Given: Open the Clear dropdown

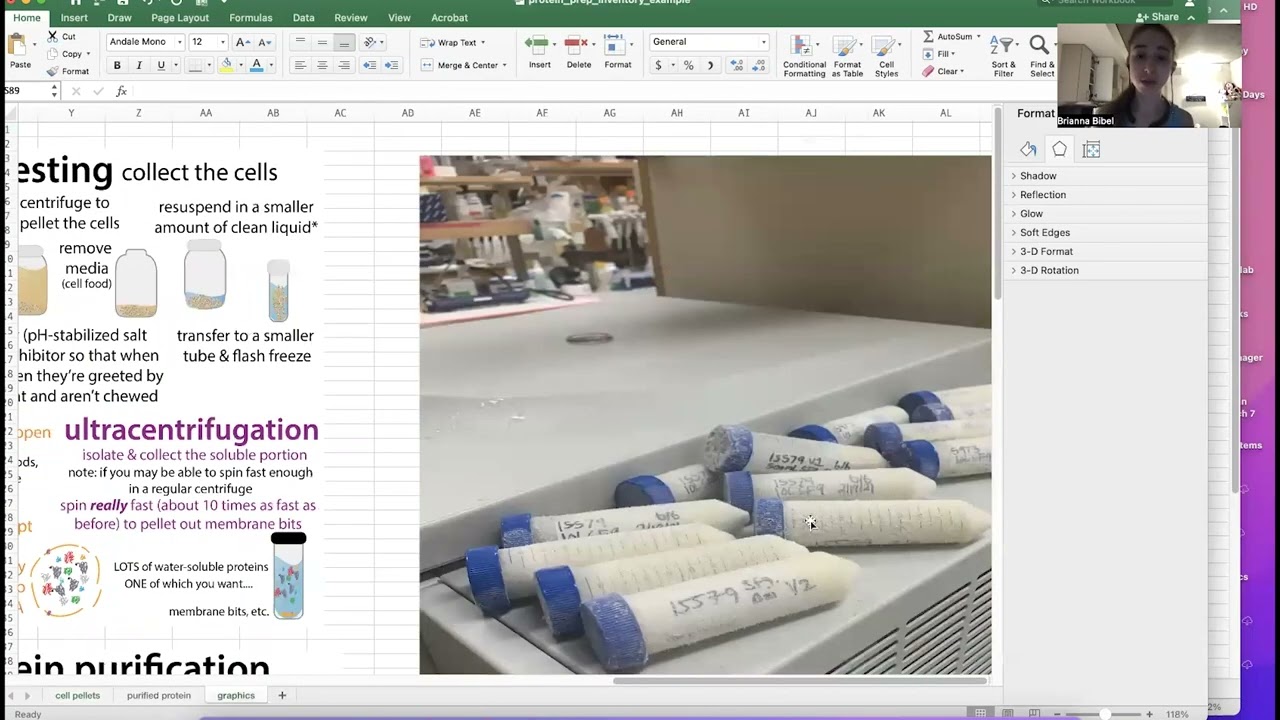Looking at the screenshot, I should pos(943,71).
